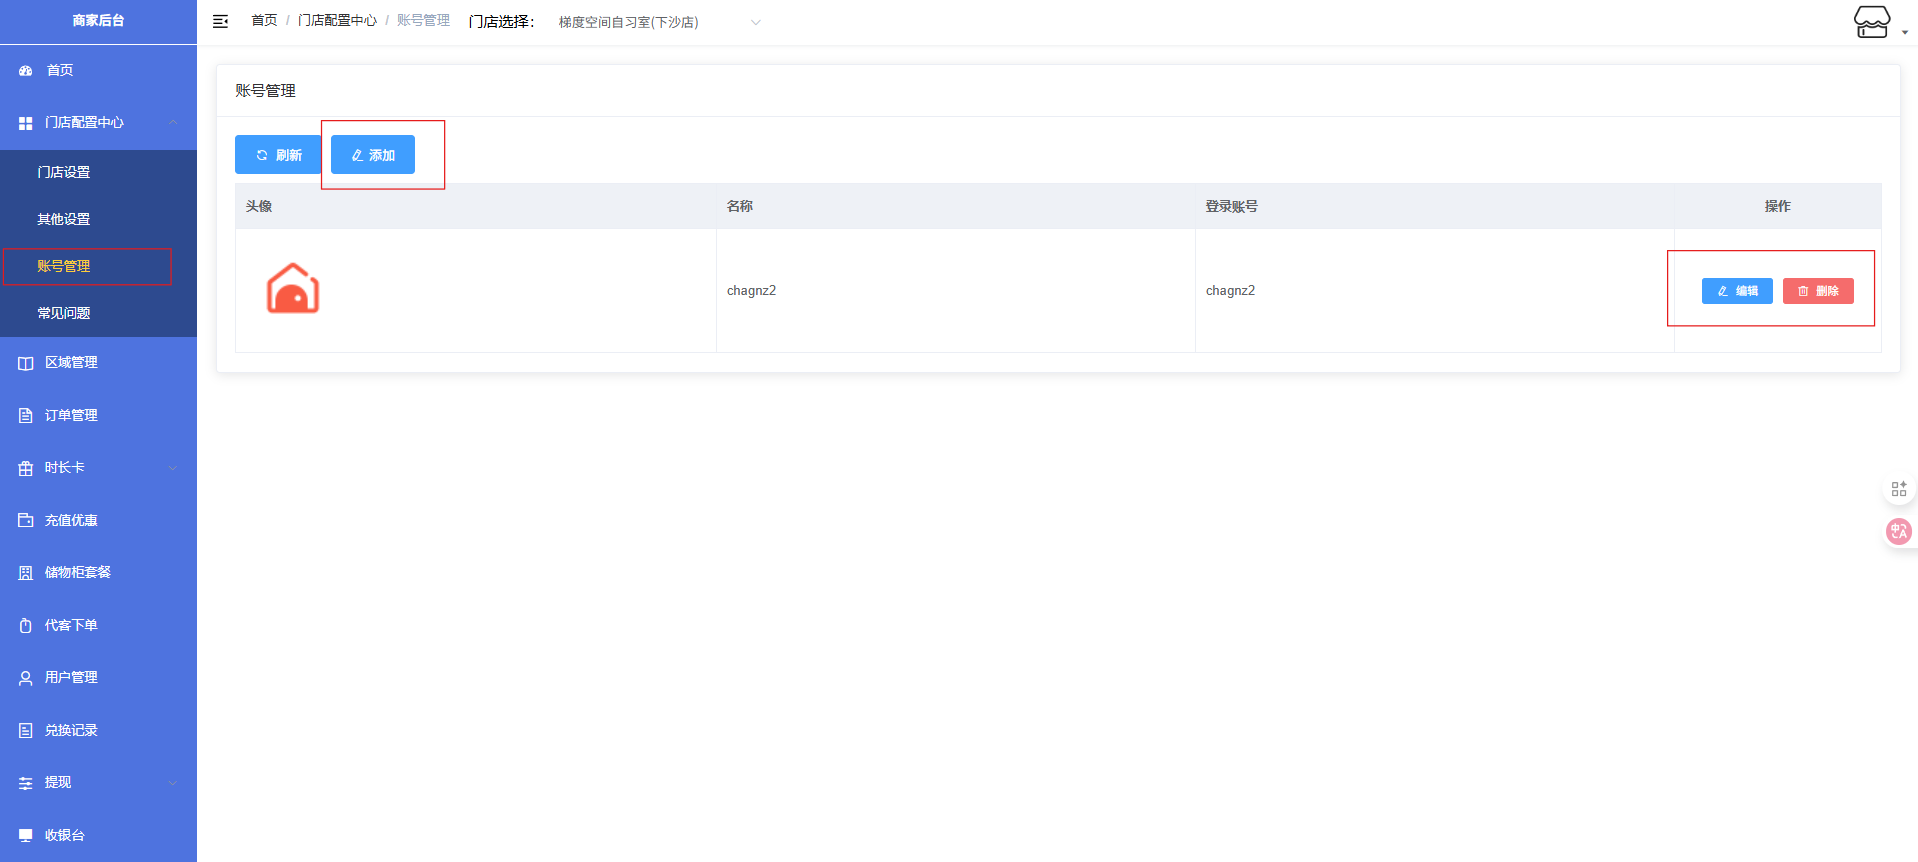Expand the 时长卡 submenu chevron
This screenshot has height=862, width=1918.
(173, 468)
